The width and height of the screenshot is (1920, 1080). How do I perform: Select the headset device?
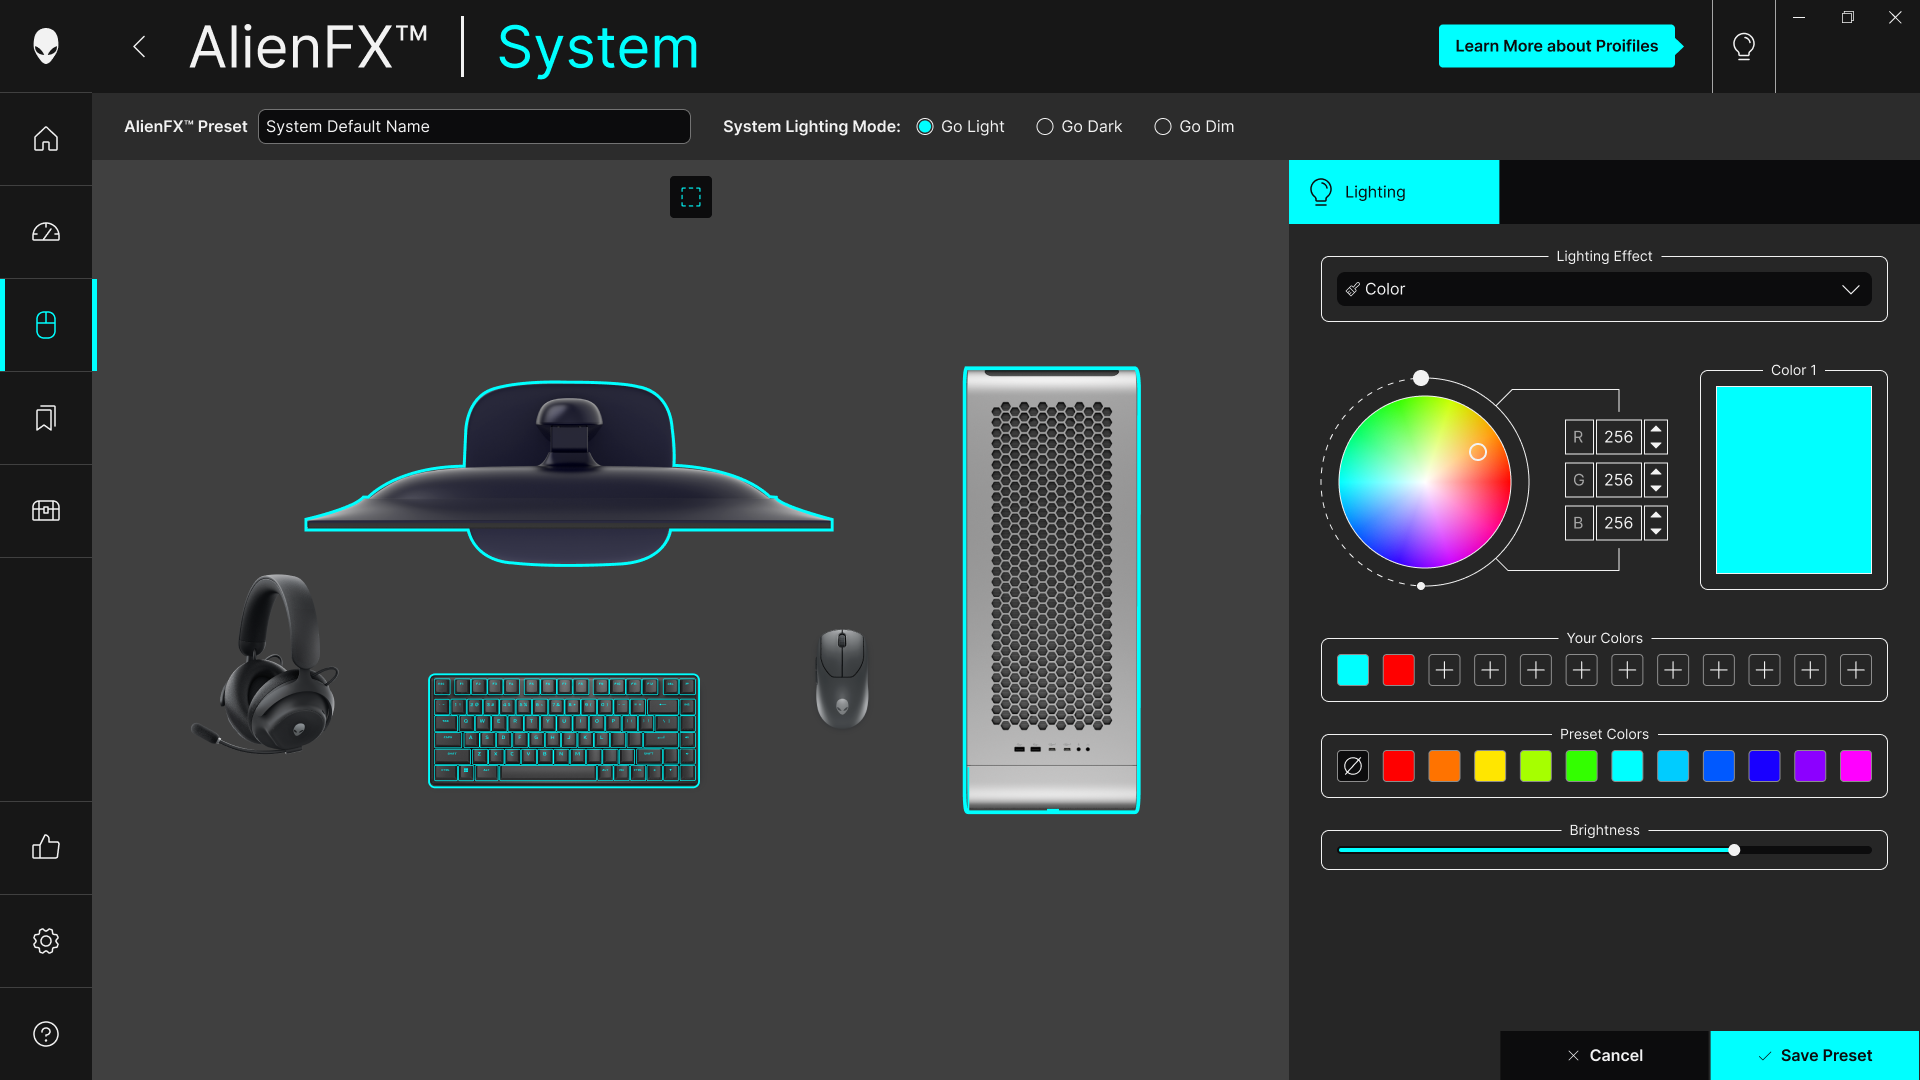[x=266, y=663]
